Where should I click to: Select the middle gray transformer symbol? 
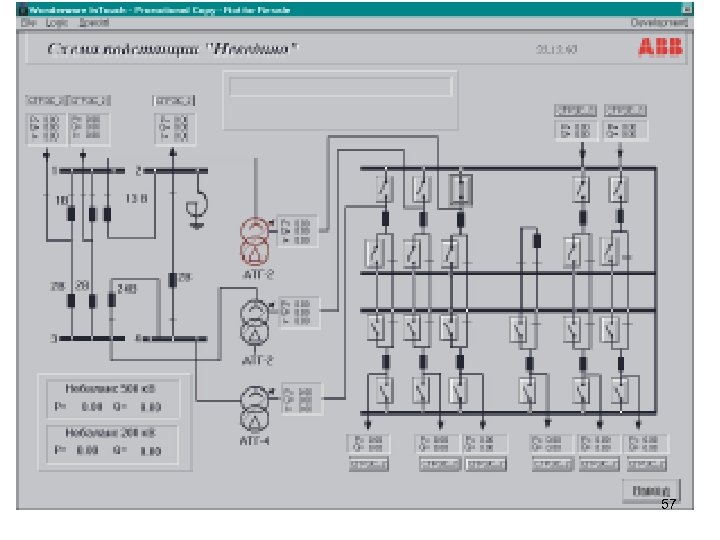tap(254, 323)
